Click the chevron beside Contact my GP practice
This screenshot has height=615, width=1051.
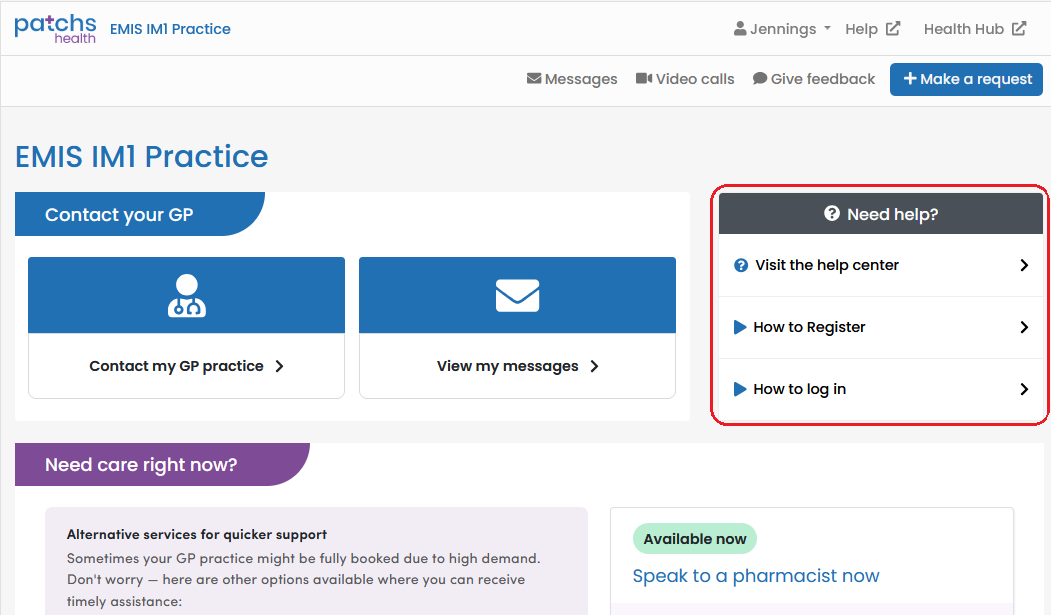(280, 366)
